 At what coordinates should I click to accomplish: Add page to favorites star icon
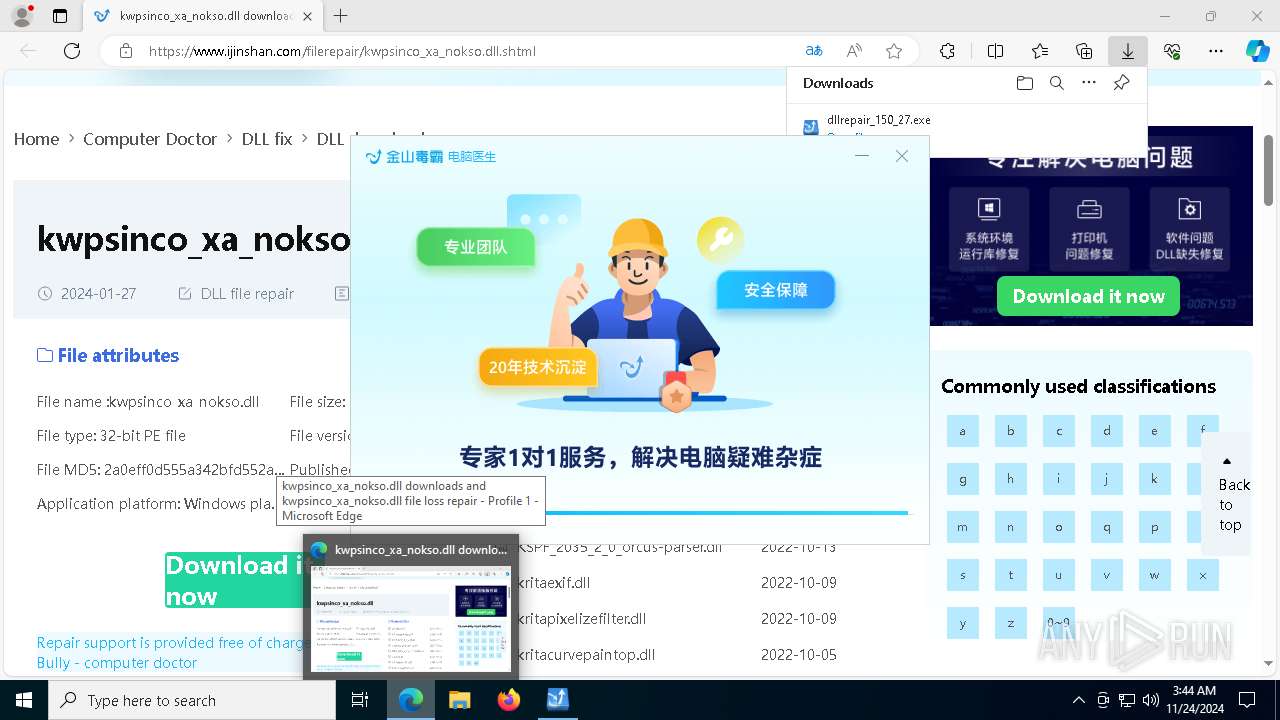[x=894, y=51]
